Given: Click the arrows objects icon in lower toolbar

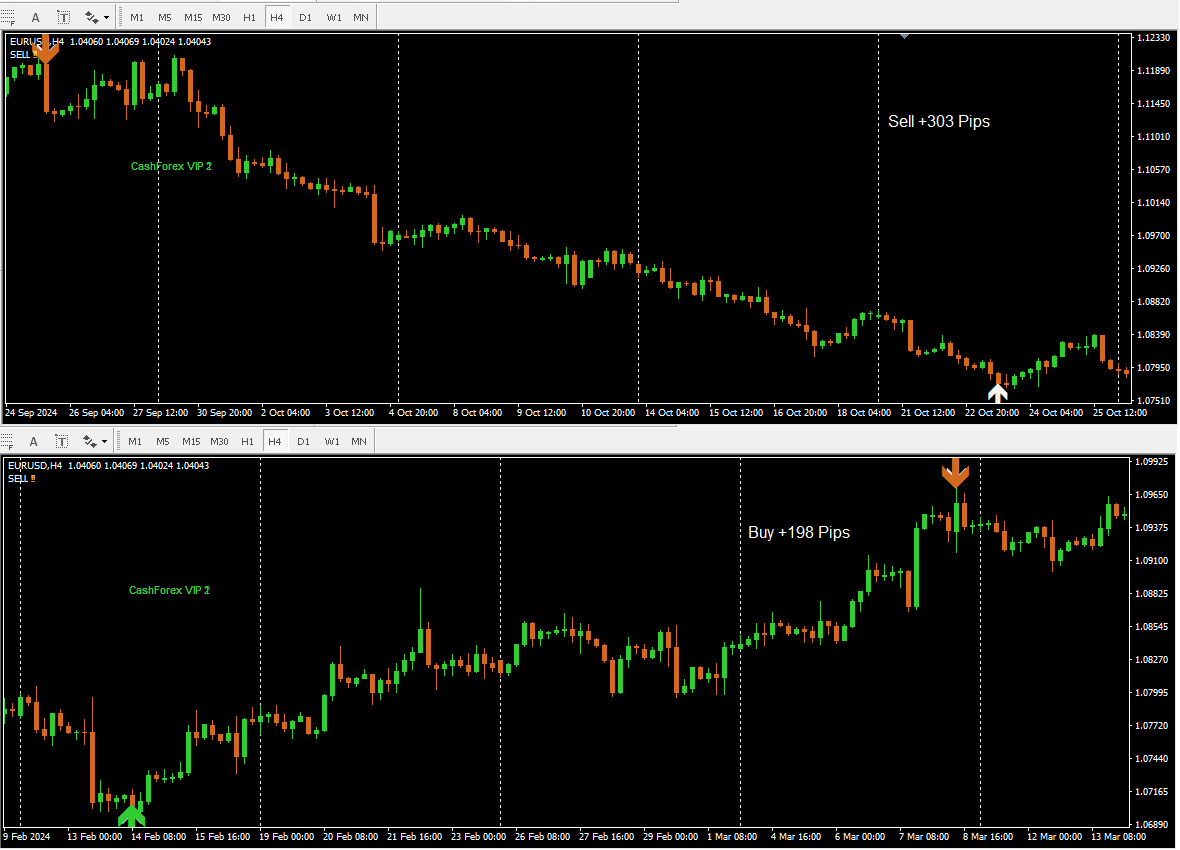Looking at the screenshot, I should pyautogui.click(x=90, y=441).
